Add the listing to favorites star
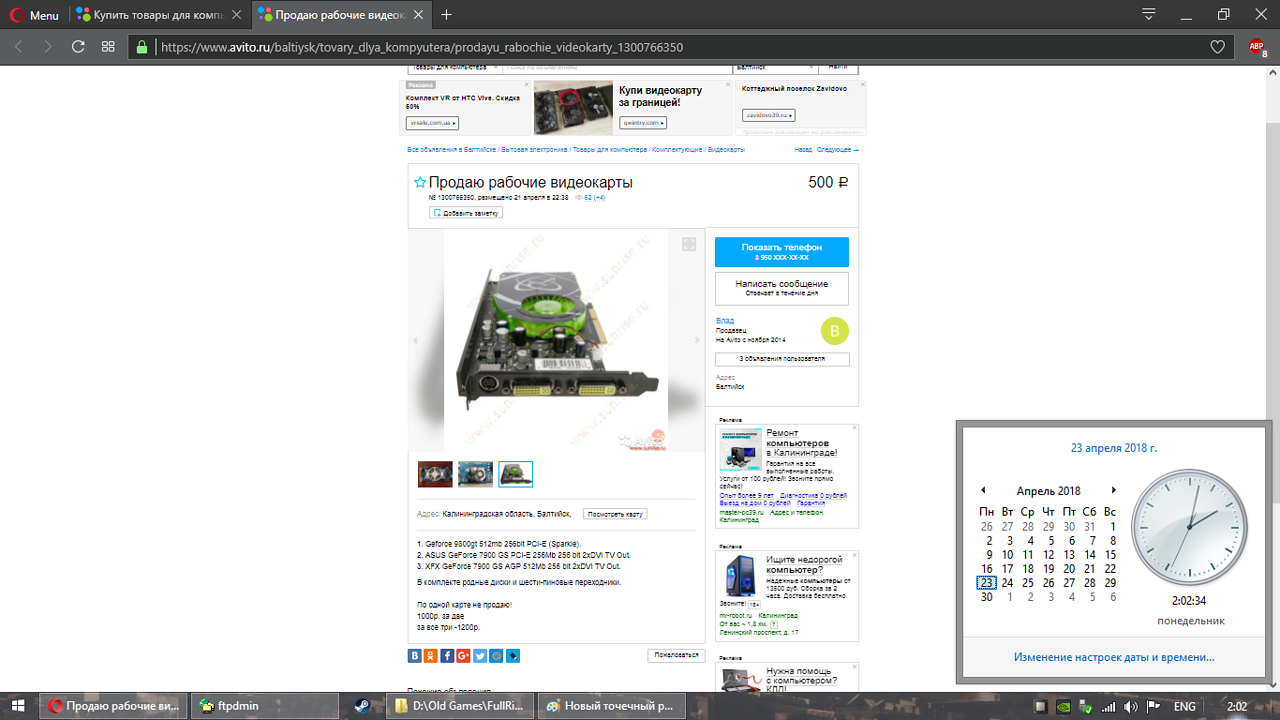 pyautogui.click(x=420, y=183)
